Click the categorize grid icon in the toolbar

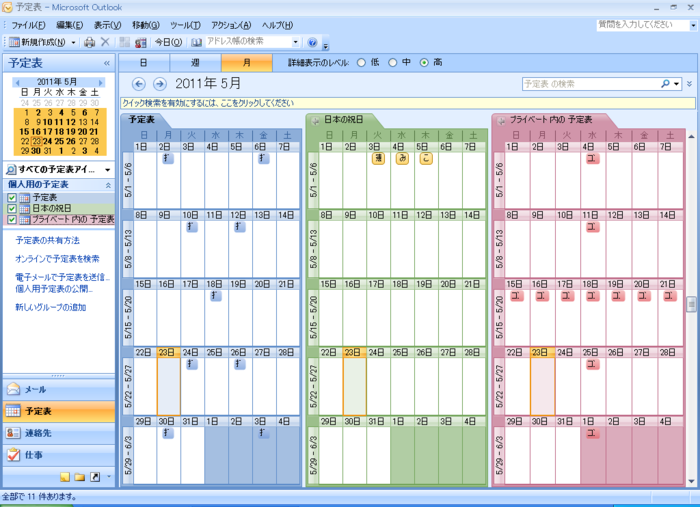coord(125,42)
